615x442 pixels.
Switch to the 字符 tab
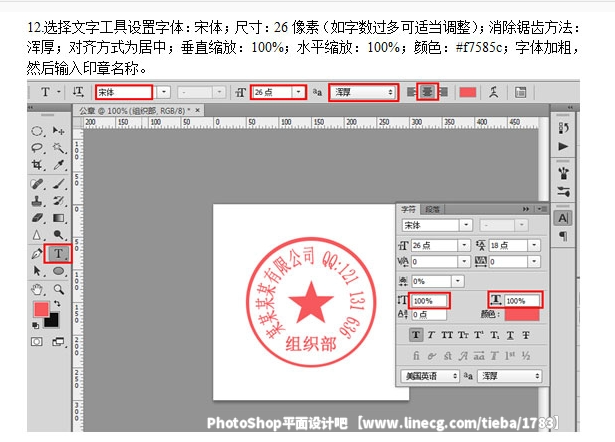click(x=408, y=209)
